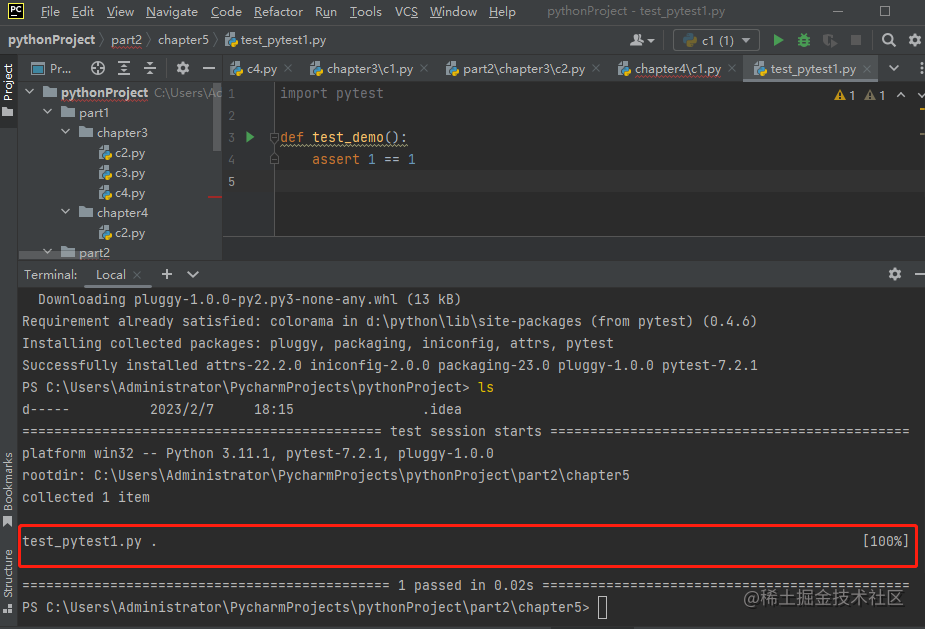Open Search Everywhere magnifier icon
Image resolution: width=925 pixels, height=629 pixels.
point(888,40)
